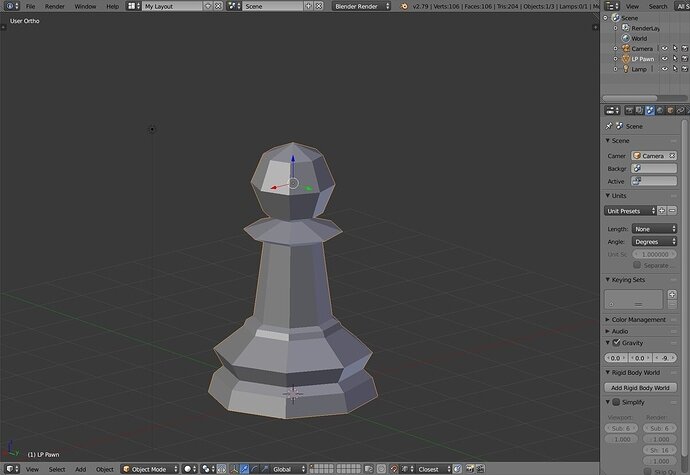690x475 pixels.
Task: Open the 3D view Add menu
Action: (x=81, y=469)
